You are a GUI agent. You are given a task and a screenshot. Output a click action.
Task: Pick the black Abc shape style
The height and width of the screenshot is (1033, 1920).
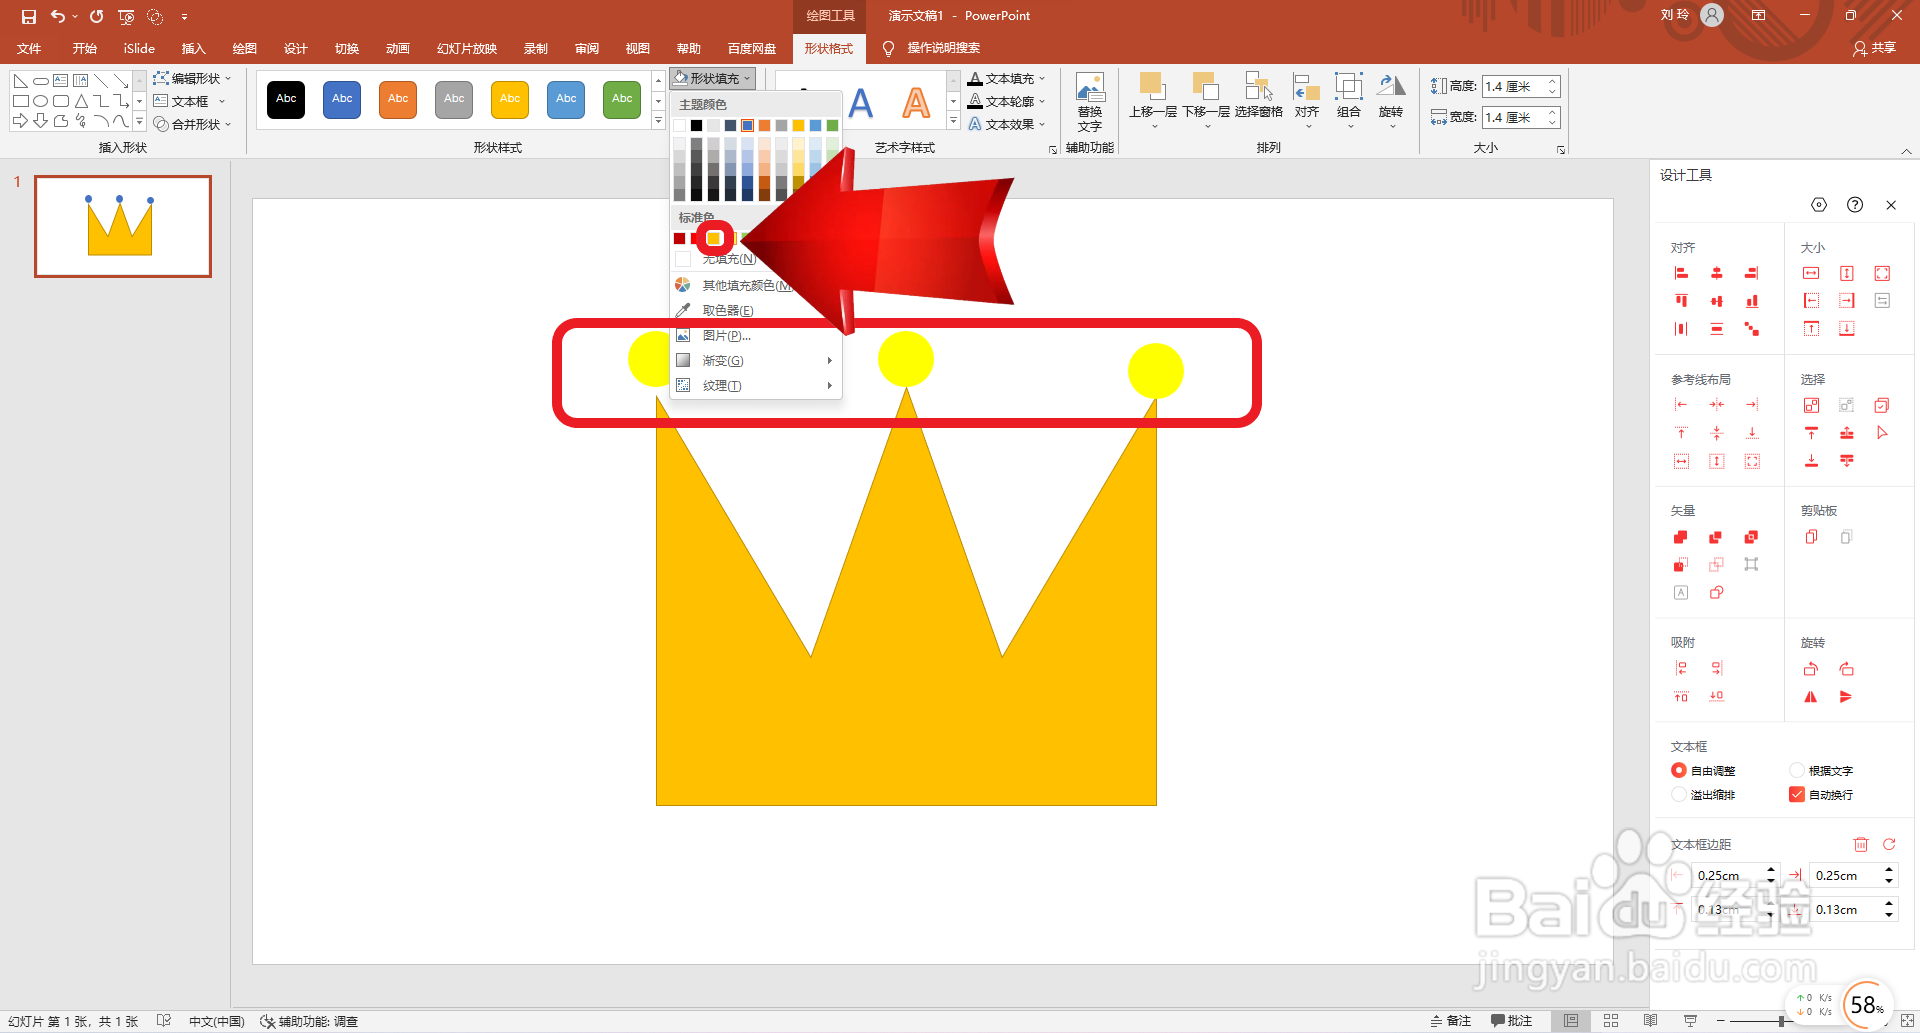pos(286,99)
